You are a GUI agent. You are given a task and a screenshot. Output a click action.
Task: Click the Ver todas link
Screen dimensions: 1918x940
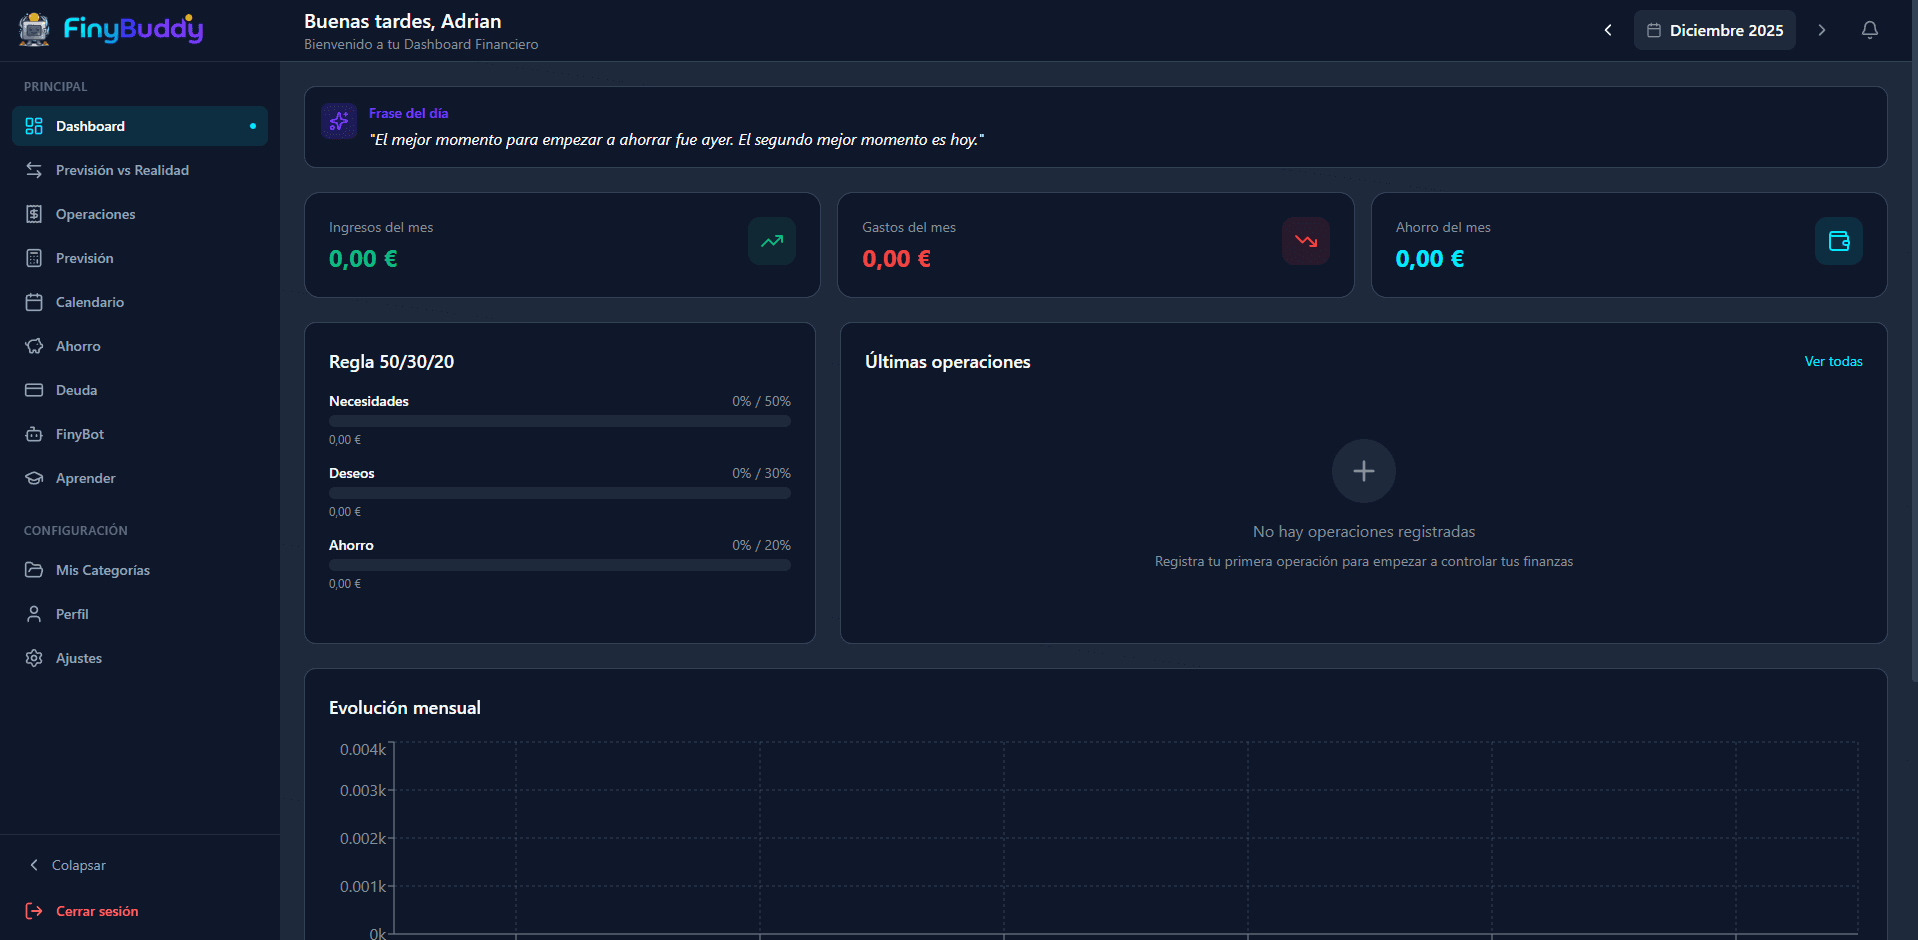[x=1832, y=361]
